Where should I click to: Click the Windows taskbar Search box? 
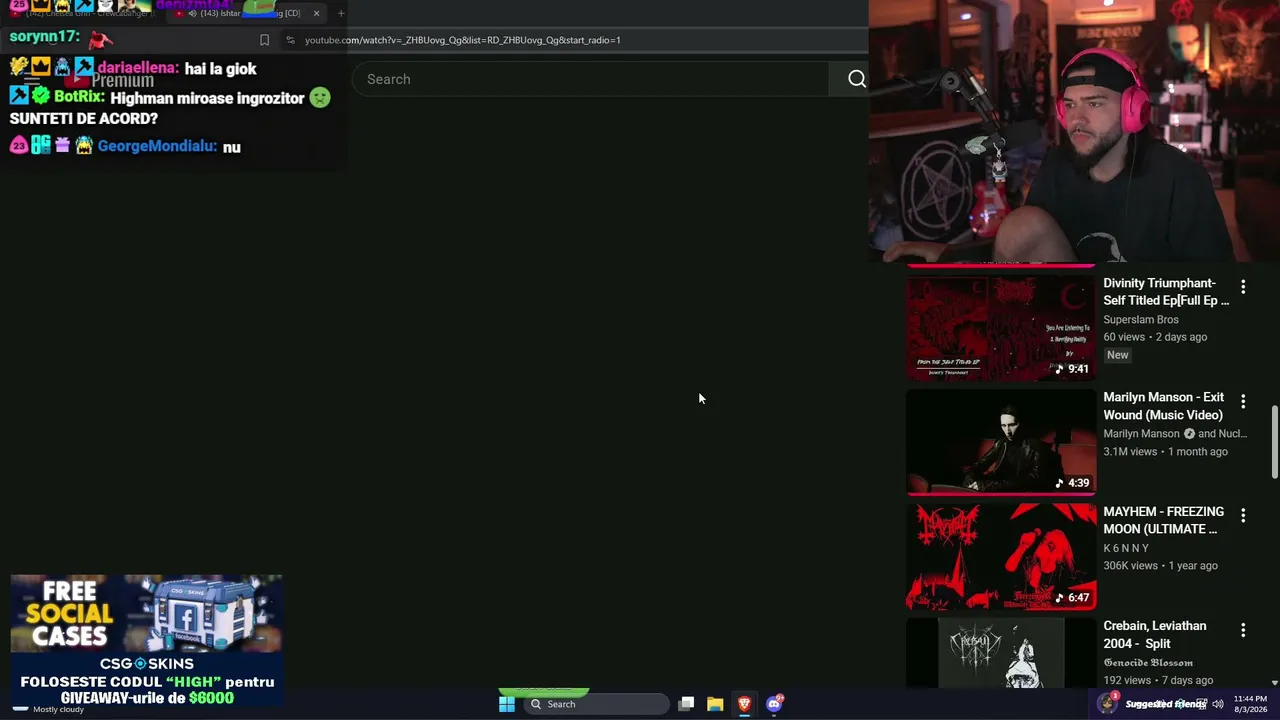click(597, 704)
